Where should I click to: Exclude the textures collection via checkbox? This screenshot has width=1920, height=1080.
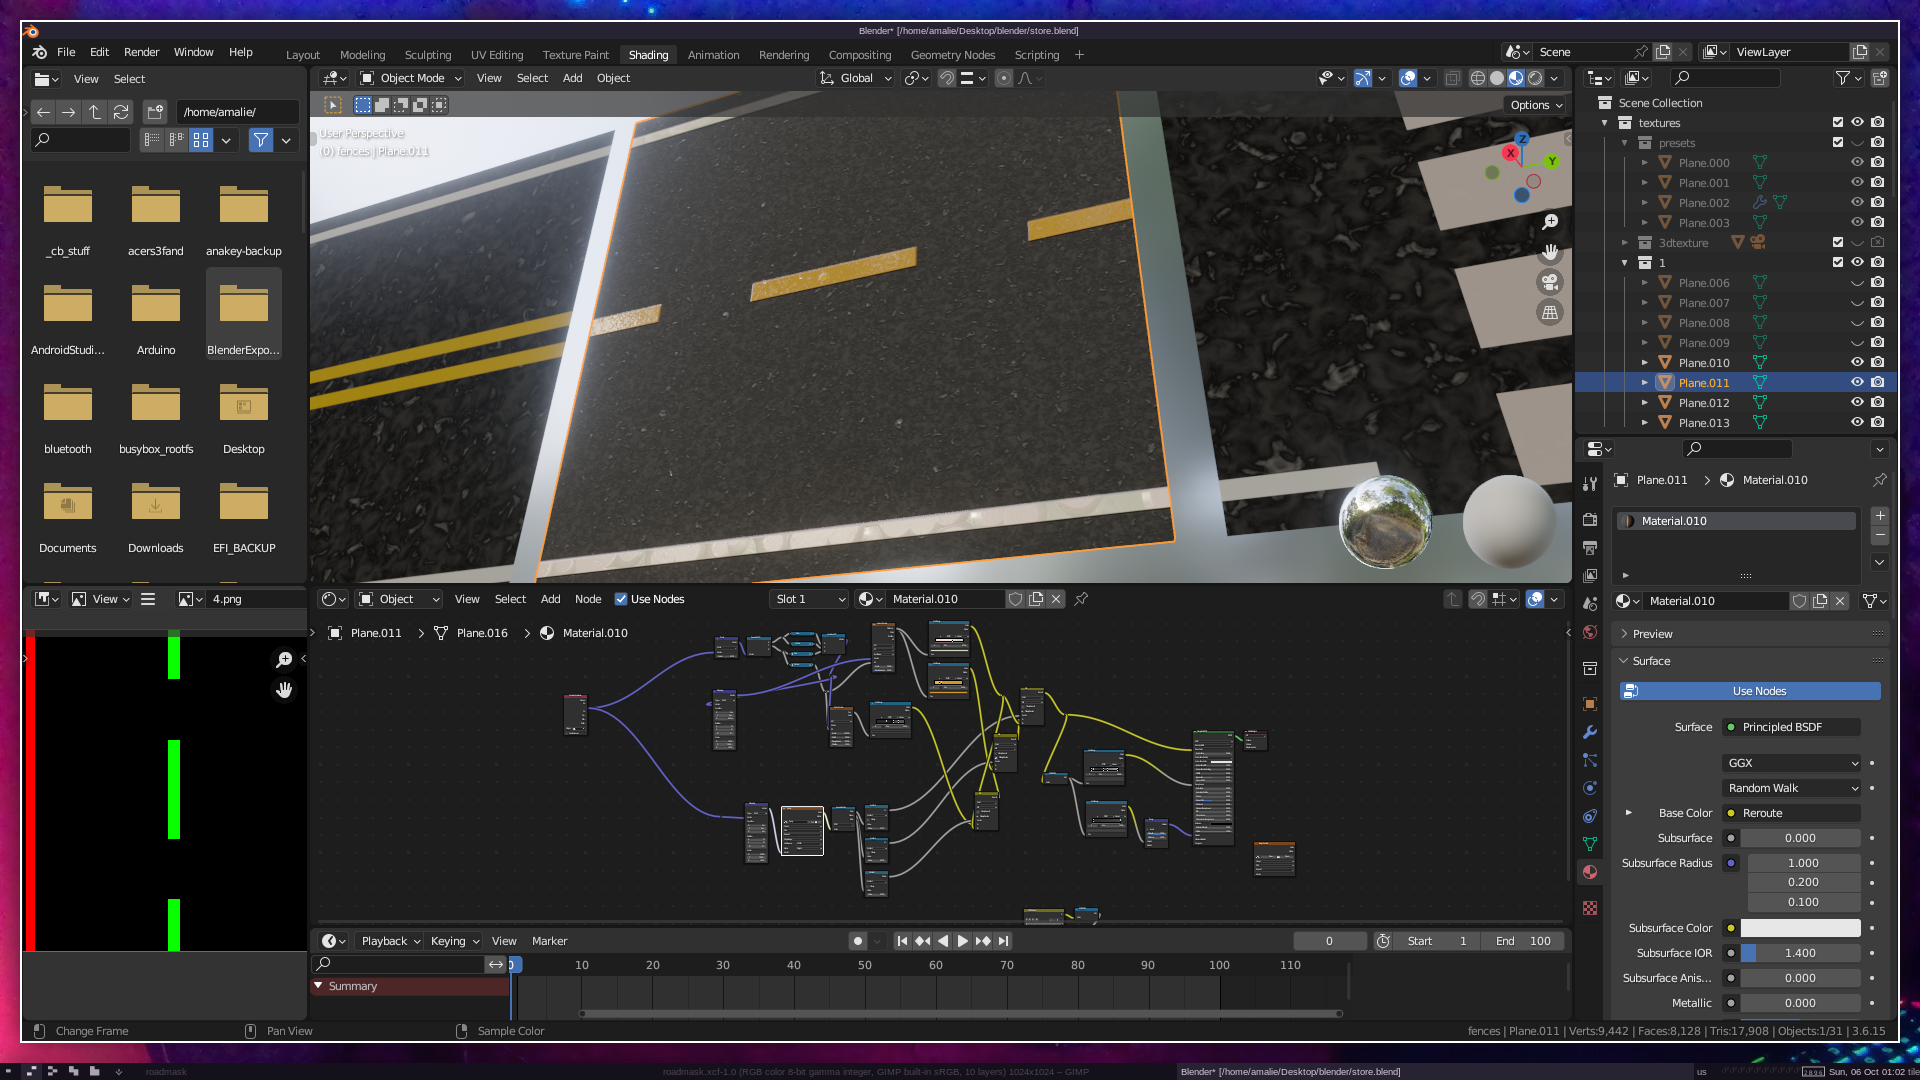point(1837,122)
